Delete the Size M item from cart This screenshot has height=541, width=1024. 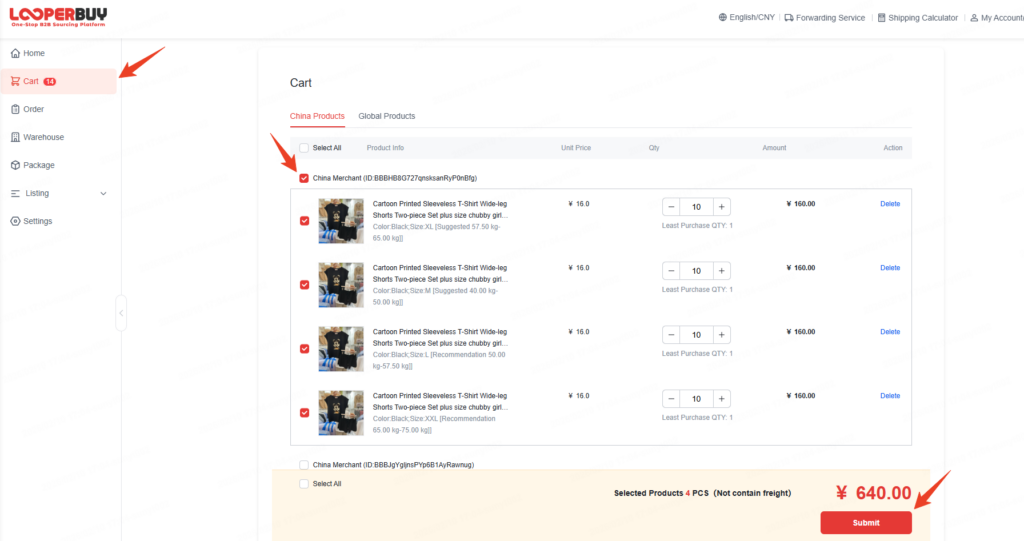tap(889, 268)
